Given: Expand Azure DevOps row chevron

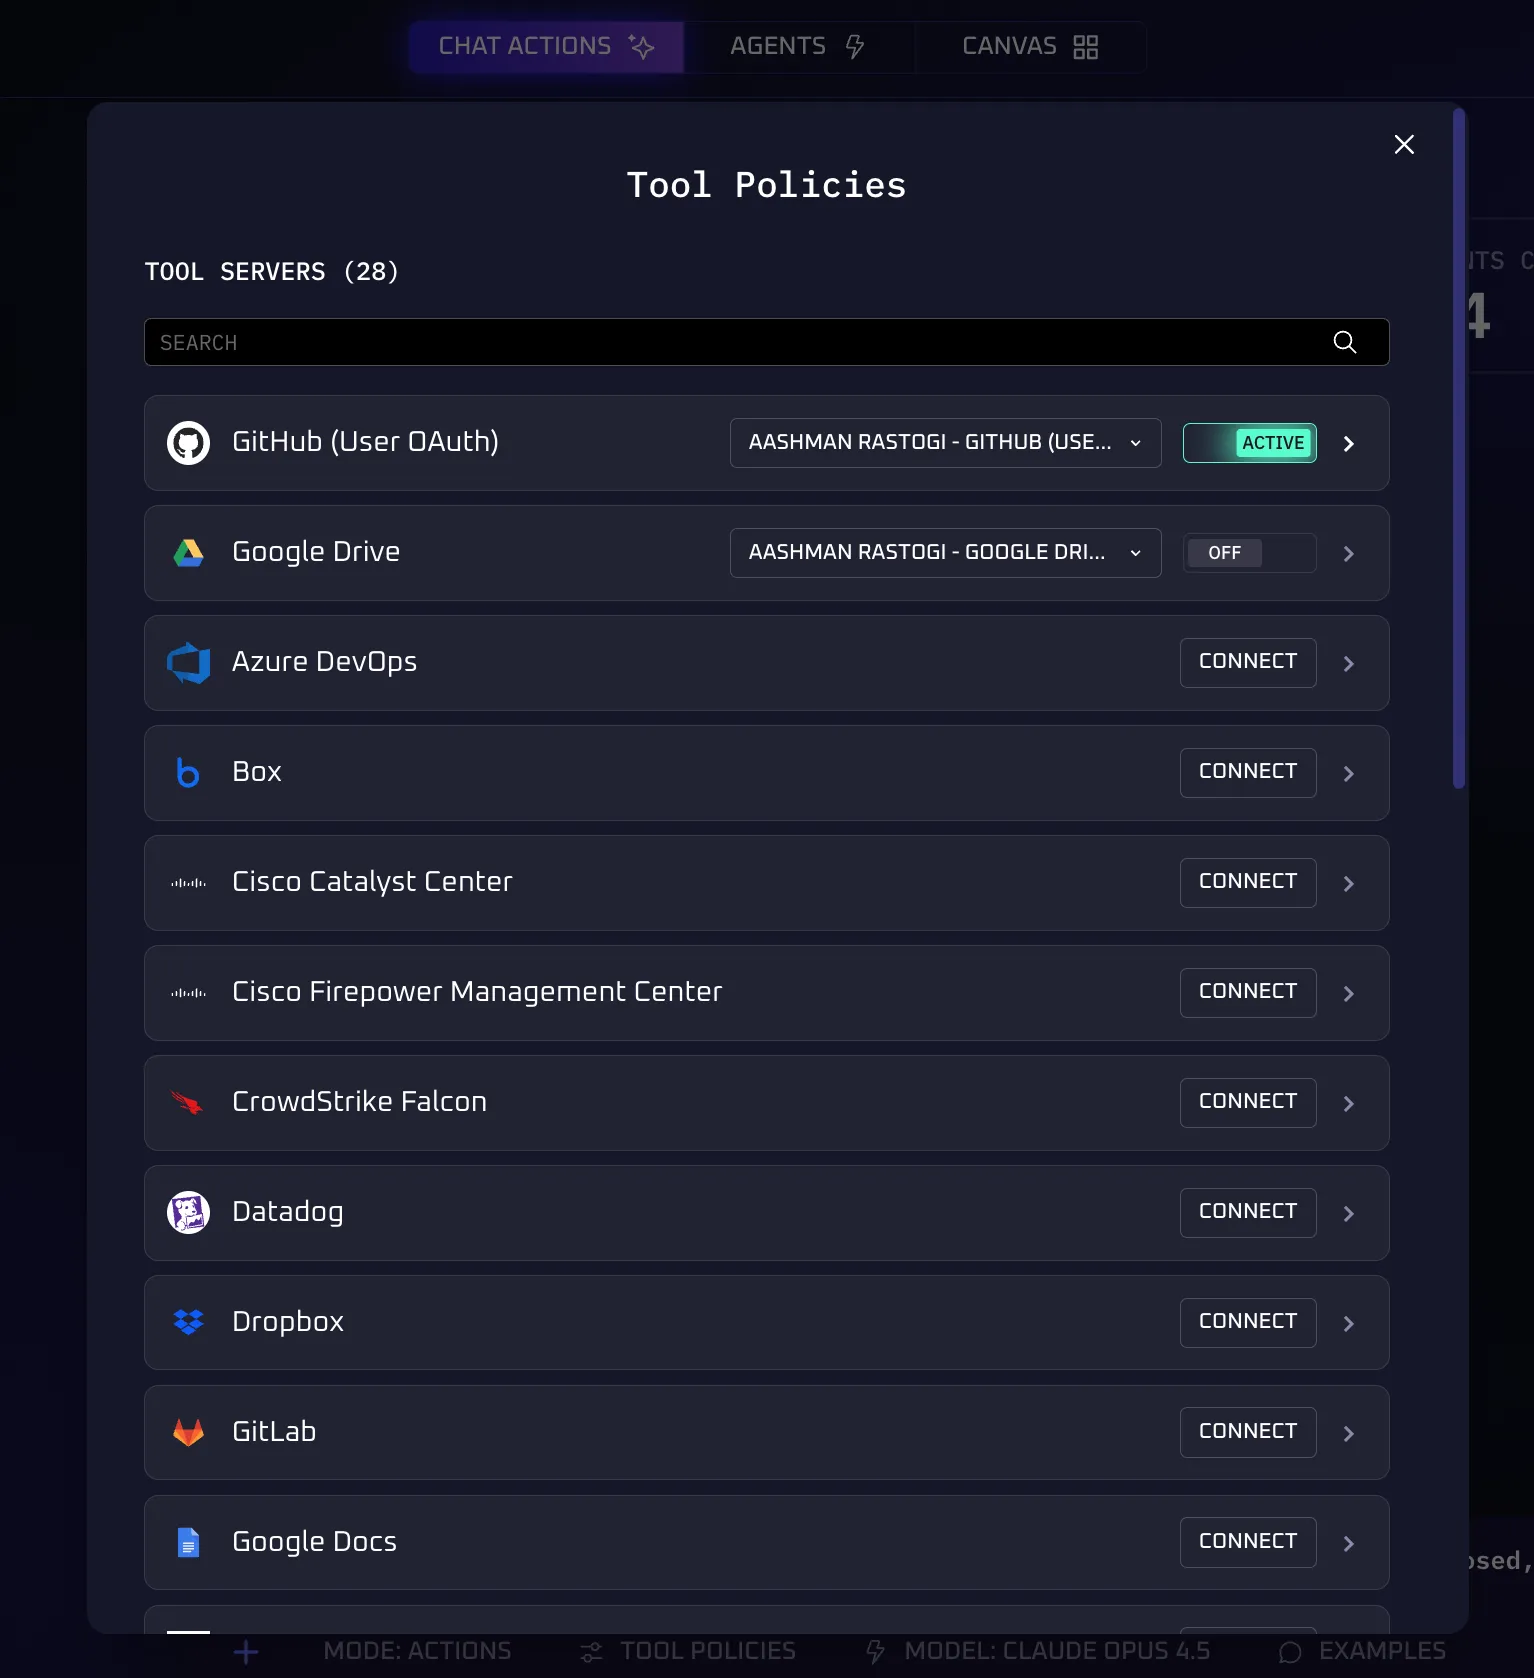Looking at the screenshot, I should (x=1348, y=663).
